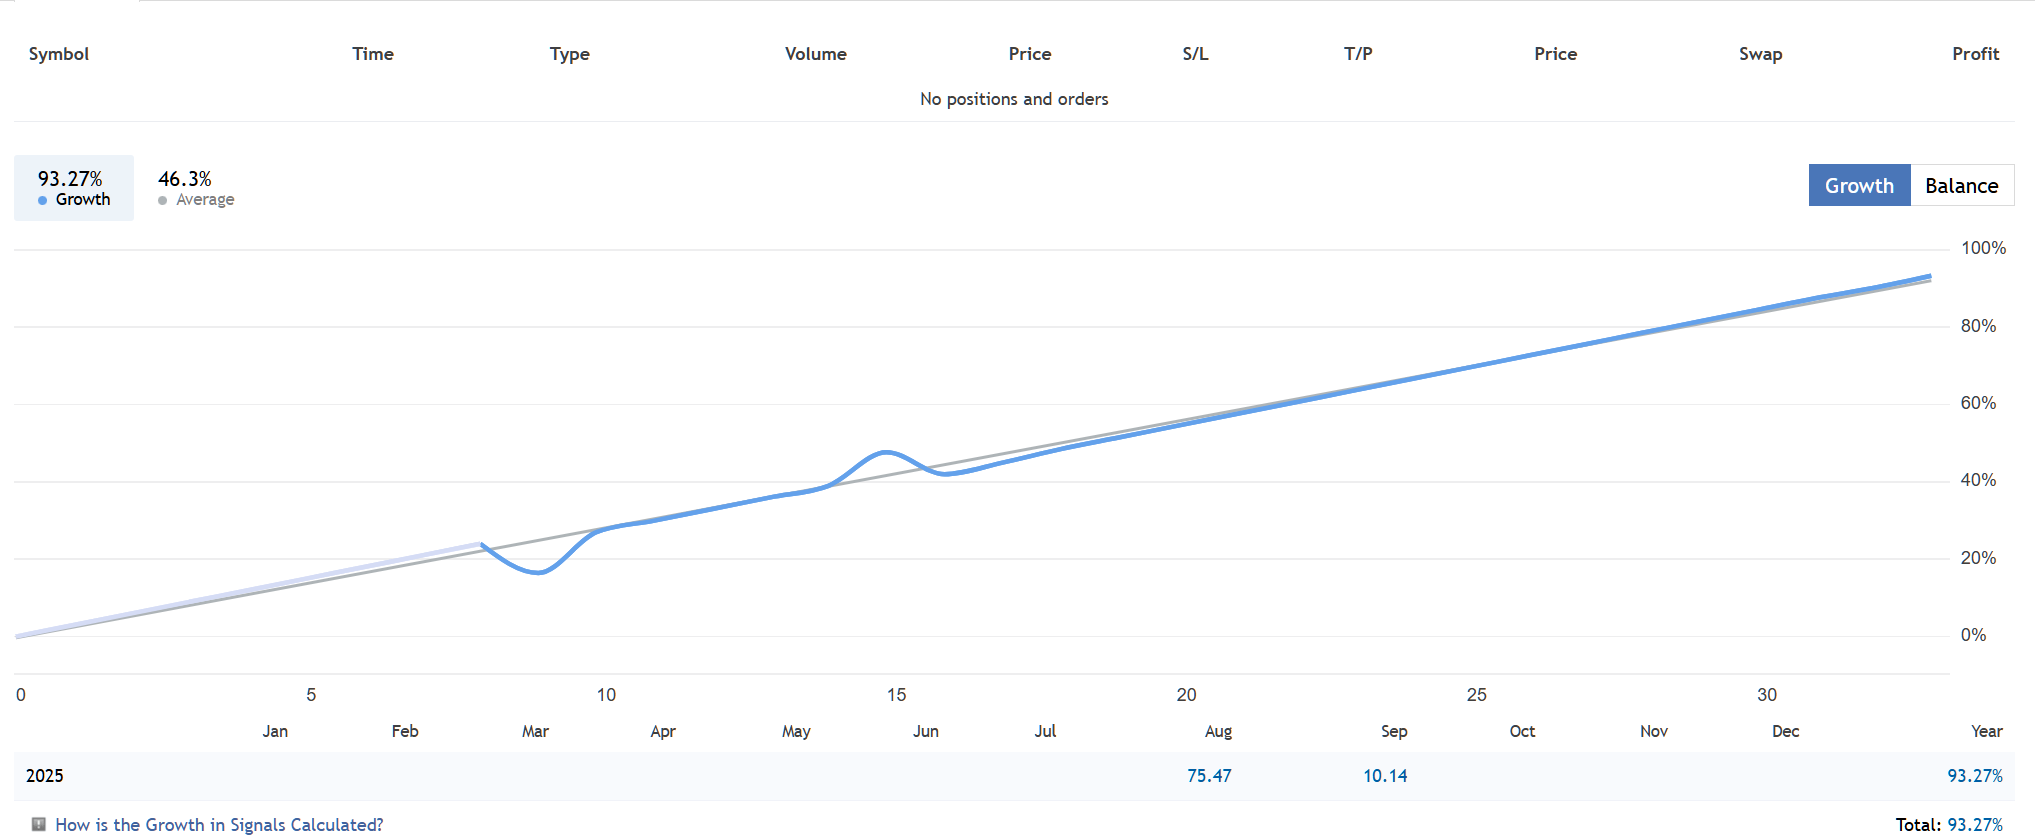The image size is (2035, 837).
Task: Click the growth line's bump peak near week 15
Action: [x=886, y=452]
